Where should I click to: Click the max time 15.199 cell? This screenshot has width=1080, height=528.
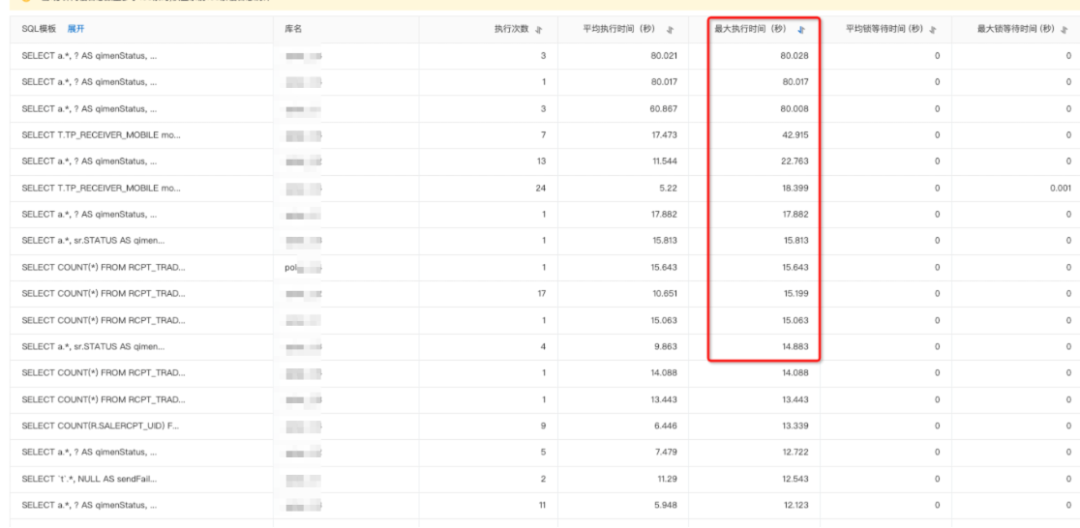tap(795, 293)
